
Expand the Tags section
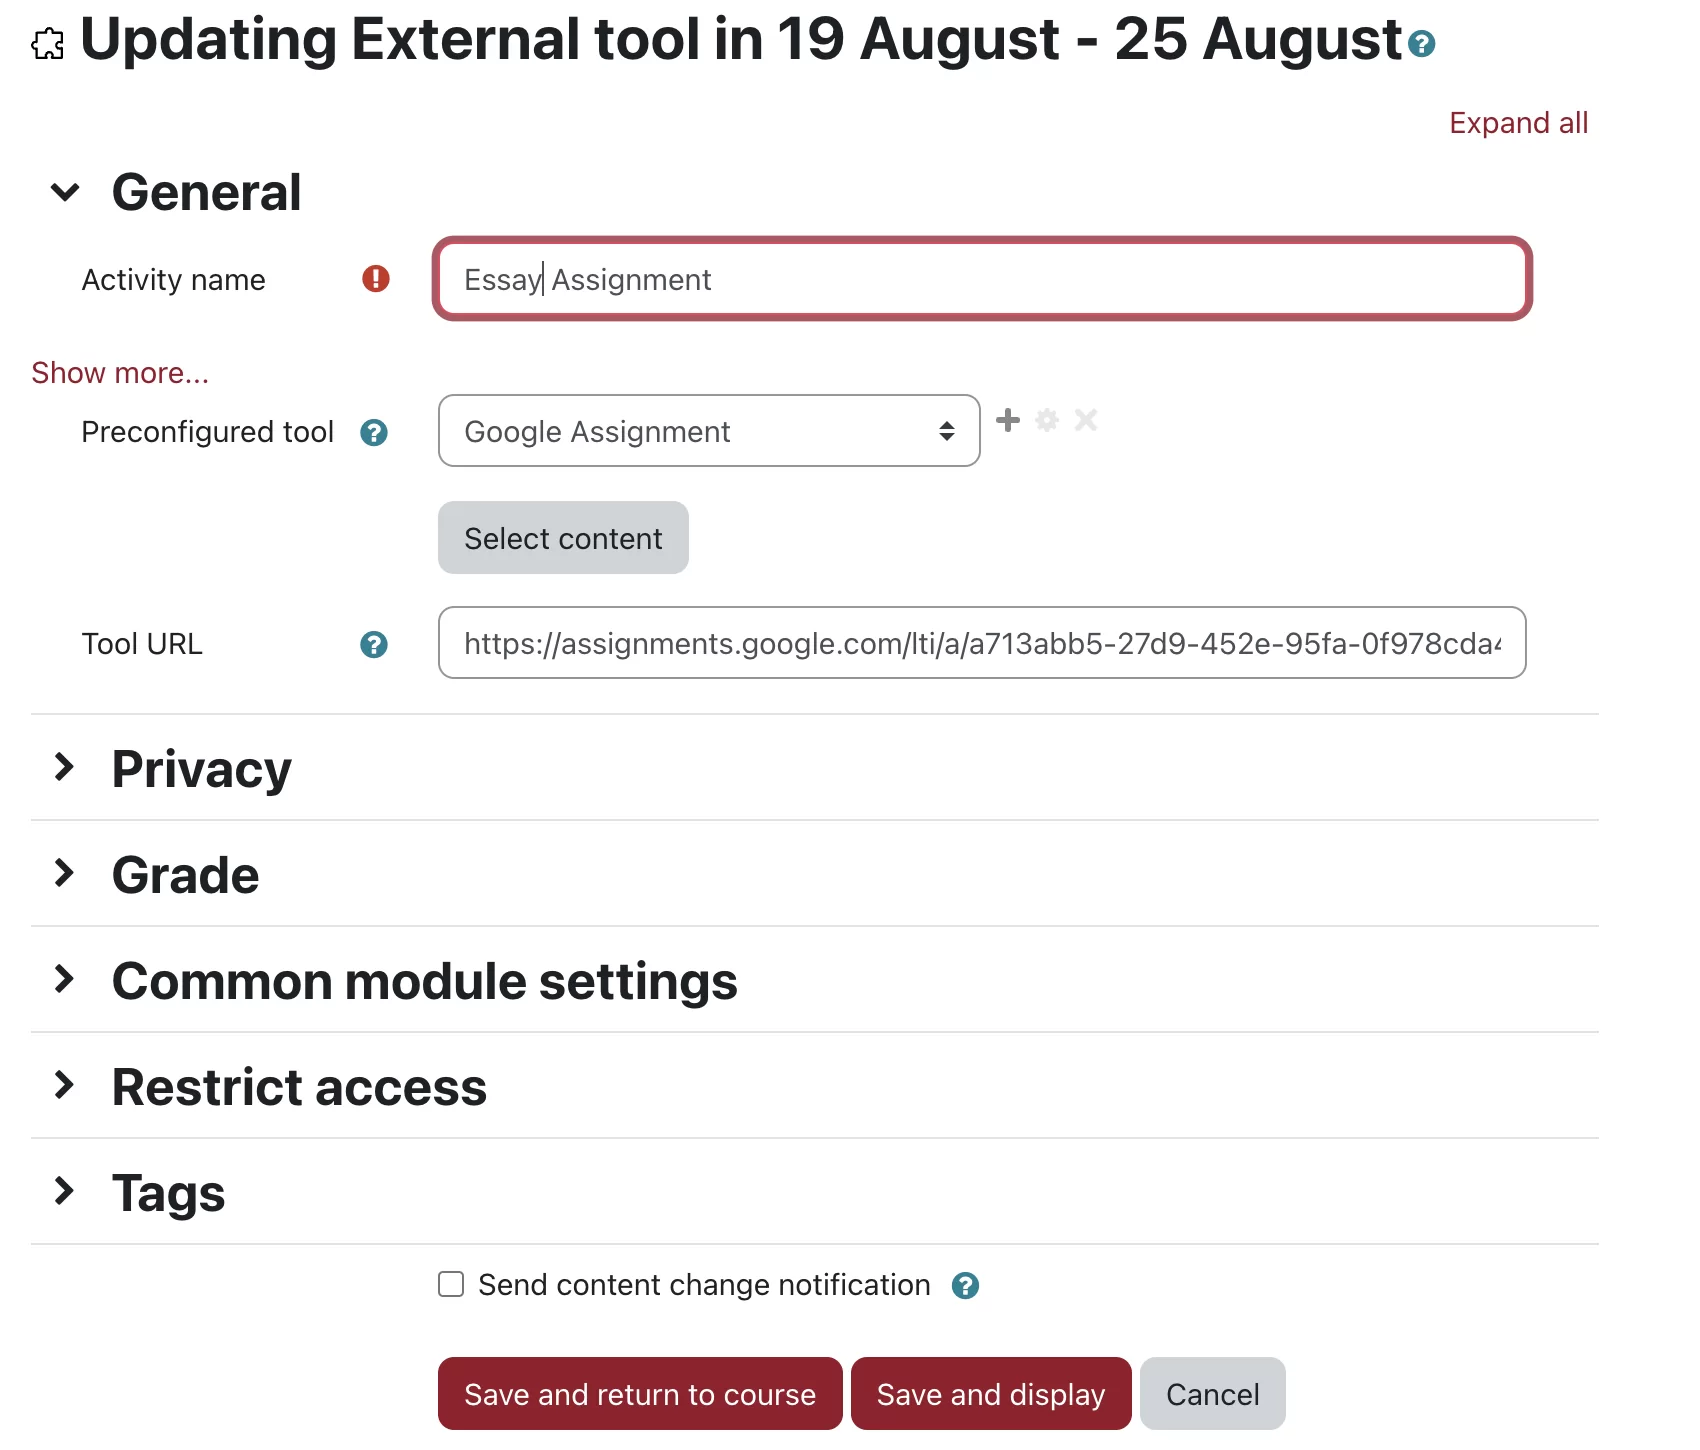[65, 1192]
